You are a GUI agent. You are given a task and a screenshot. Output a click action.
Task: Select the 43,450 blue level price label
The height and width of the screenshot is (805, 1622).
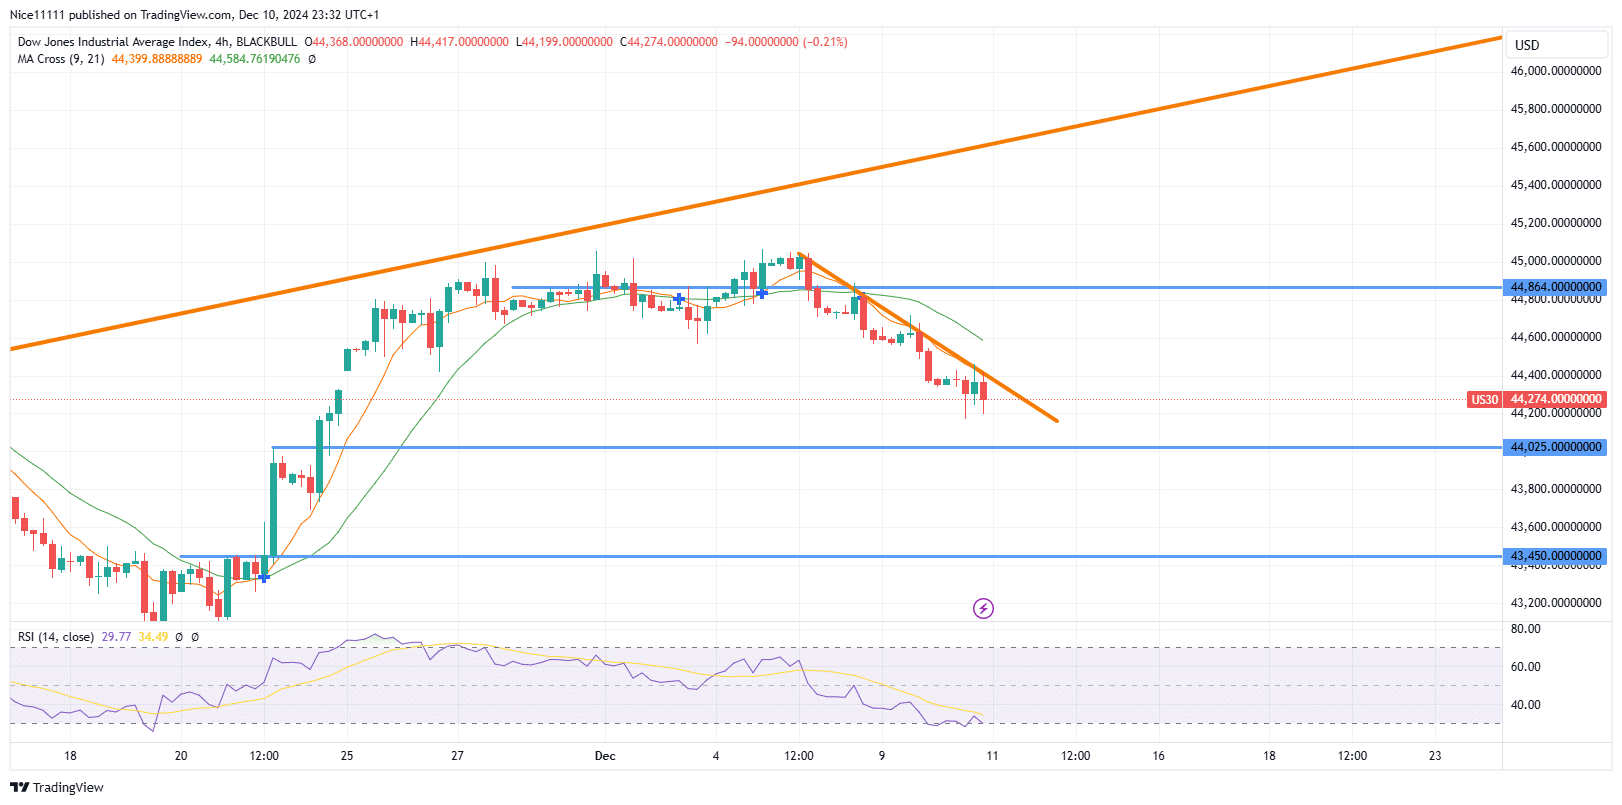tap(1556, 556)
